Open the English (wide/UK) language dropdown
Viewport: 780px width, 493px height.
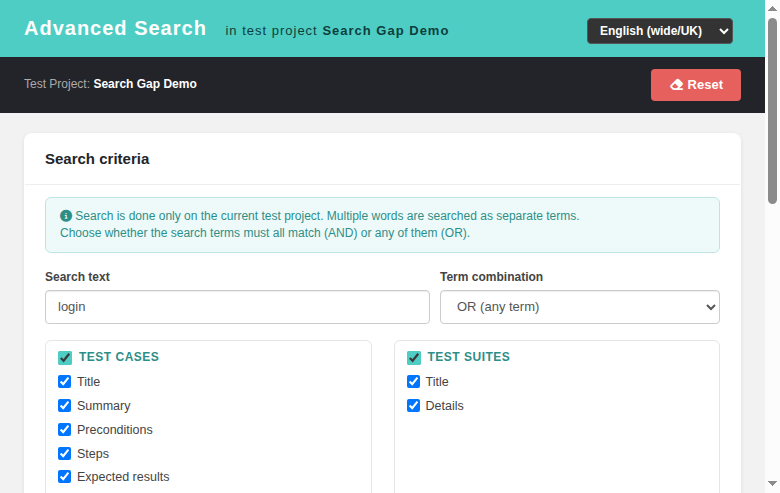click(660, 31)
